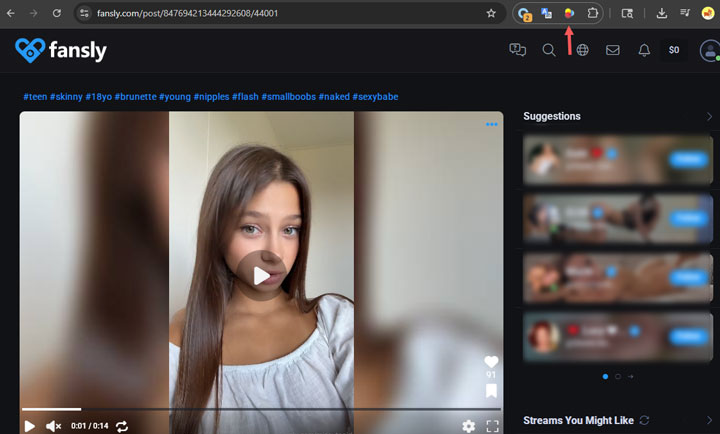The height and width of the screenshot is (434, 720).
Task: Open the suggestion card with the red-haired avatar
Action: pos(618,337)
